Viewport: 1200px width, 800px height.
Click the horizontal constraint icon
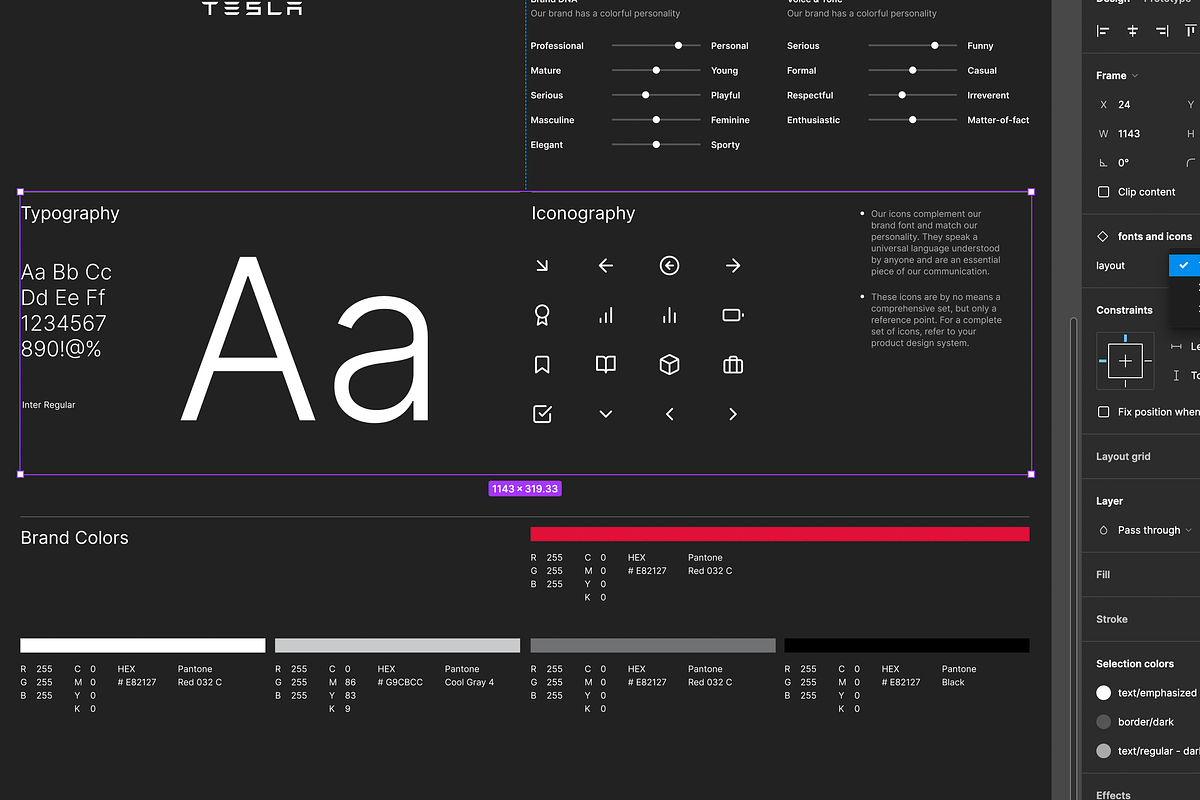click(1176, 346)
